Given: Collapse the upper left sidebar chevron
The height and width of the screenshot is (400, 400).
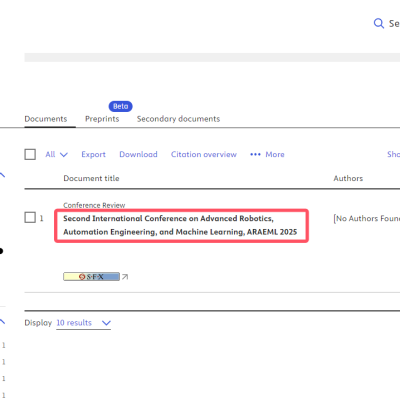Looking at the screenshot, I should tap(2, 175).
